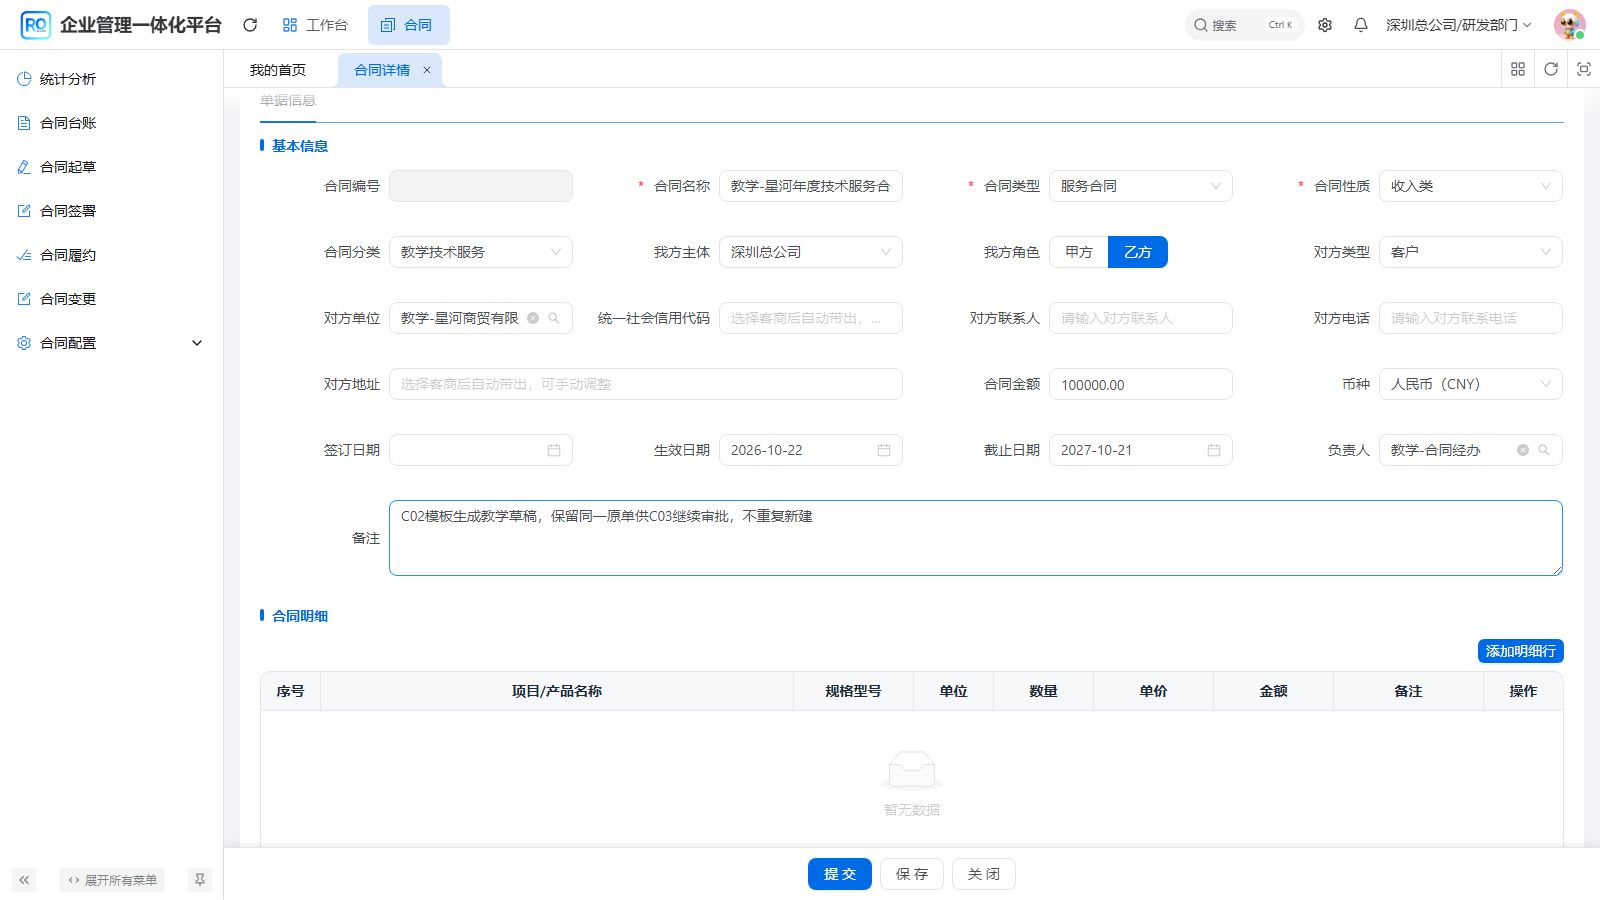Open the tab grid layout icon
The height and width of the screenshot is (900, 1600).
(x=1518, y=69)
